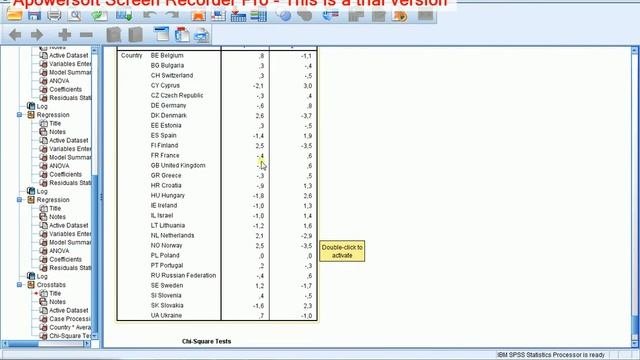Image resolution: width=640 pixels, height=360 pixels.
Task: Insert a new heading
Action: click(162, 35)
